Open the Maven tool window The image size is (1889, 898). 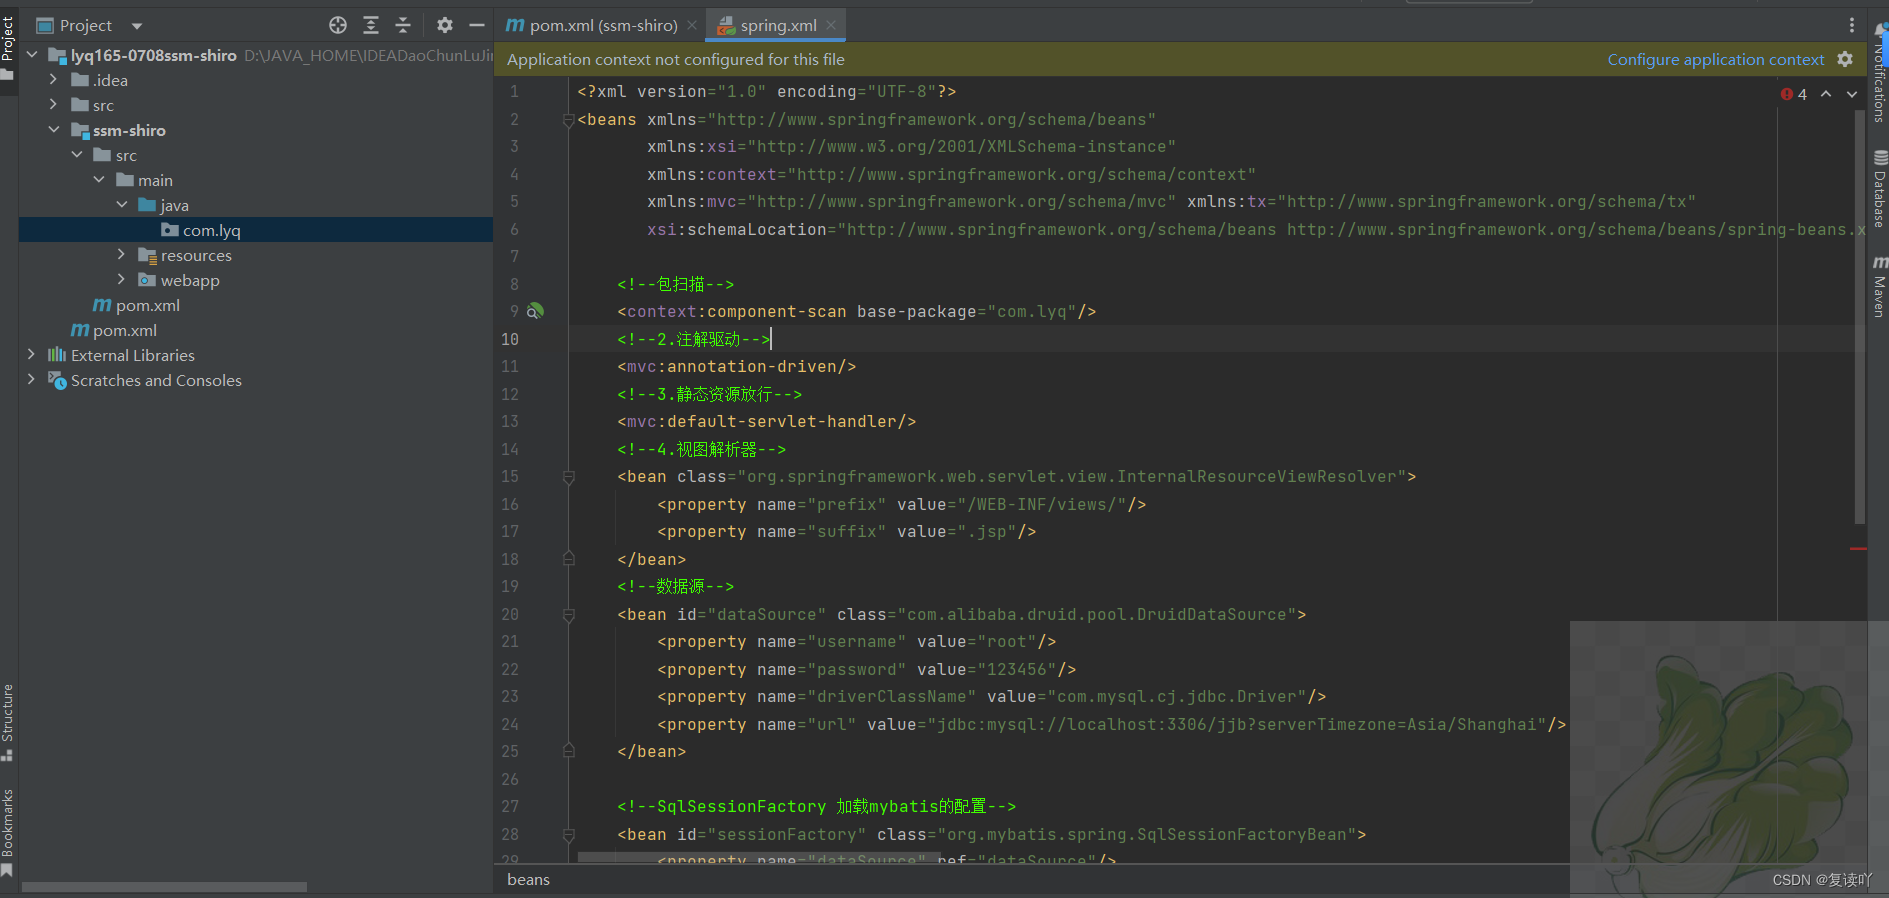click(1879, 287)
